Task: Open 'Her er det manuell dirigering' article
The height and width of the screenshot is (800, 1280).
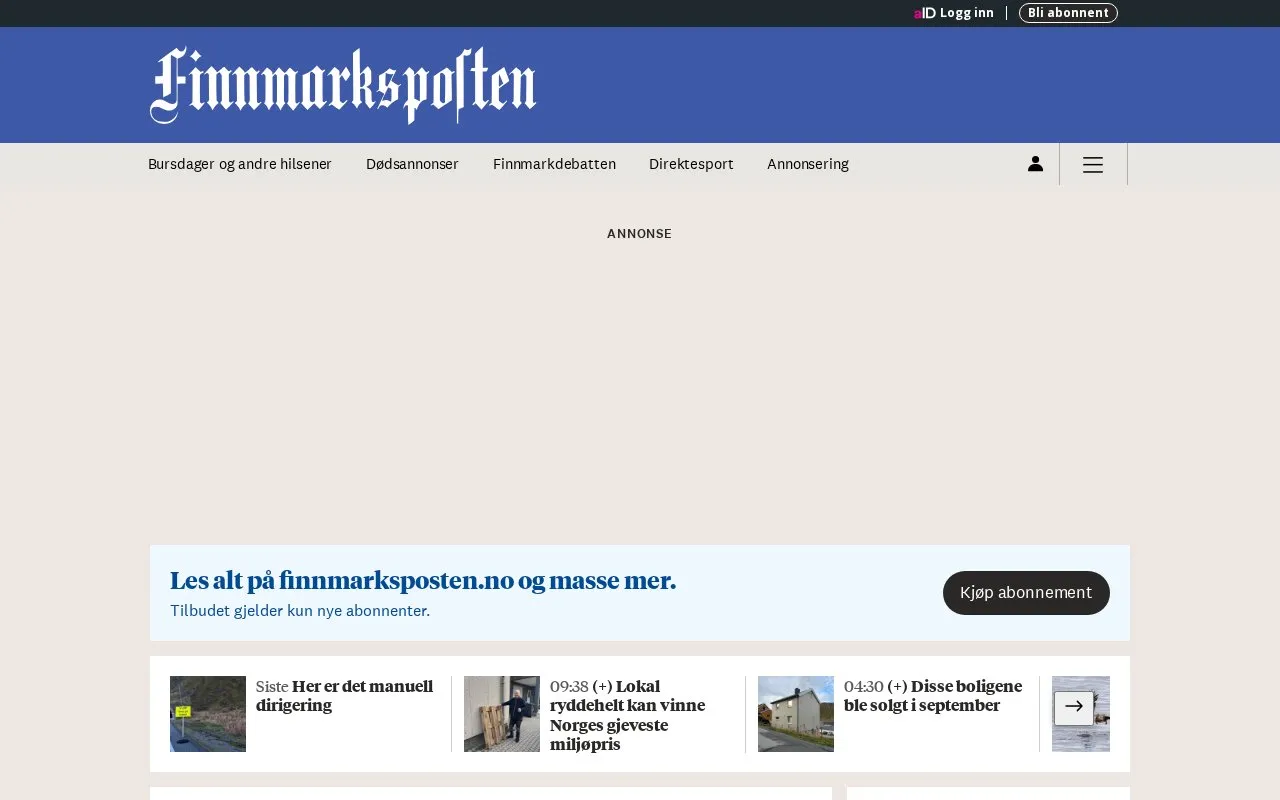Action: [345, 696]
